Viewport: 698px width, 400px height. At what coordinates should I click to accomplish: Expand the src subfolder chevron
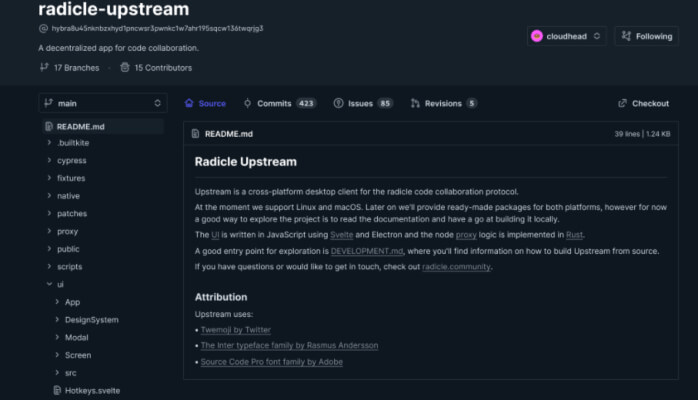(57, 372)
